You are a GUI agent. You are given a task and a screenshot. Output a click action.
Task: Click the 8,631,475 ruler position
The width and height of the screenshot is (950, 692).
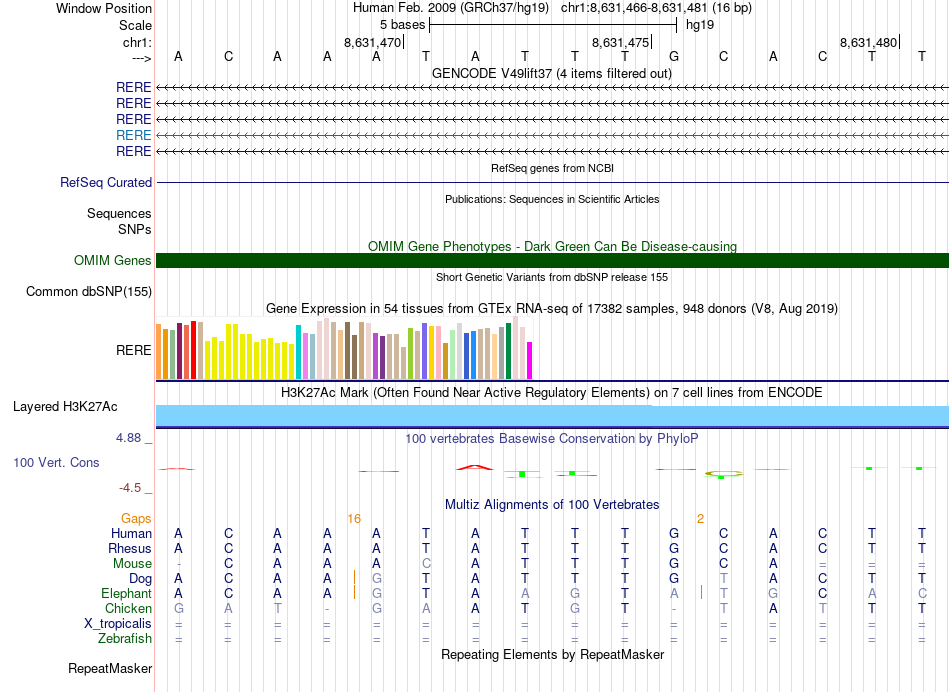[x=620, y=42]
